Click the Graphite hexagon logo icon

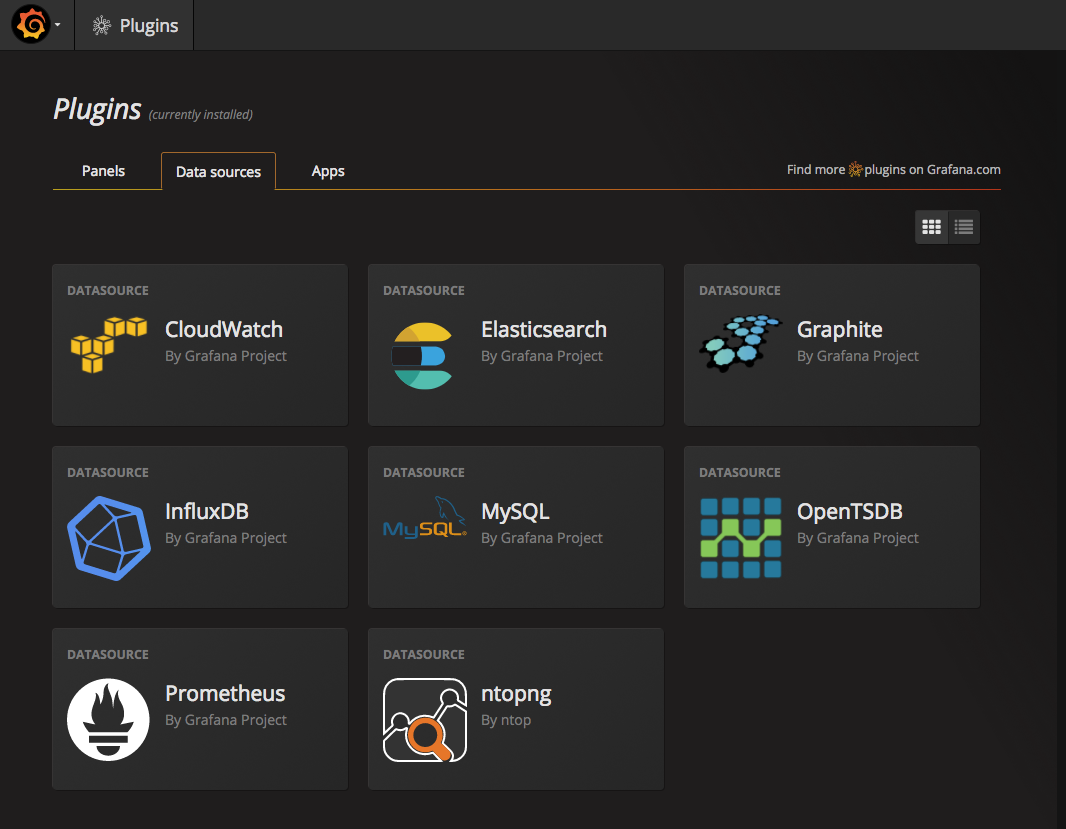click(740, 343)
